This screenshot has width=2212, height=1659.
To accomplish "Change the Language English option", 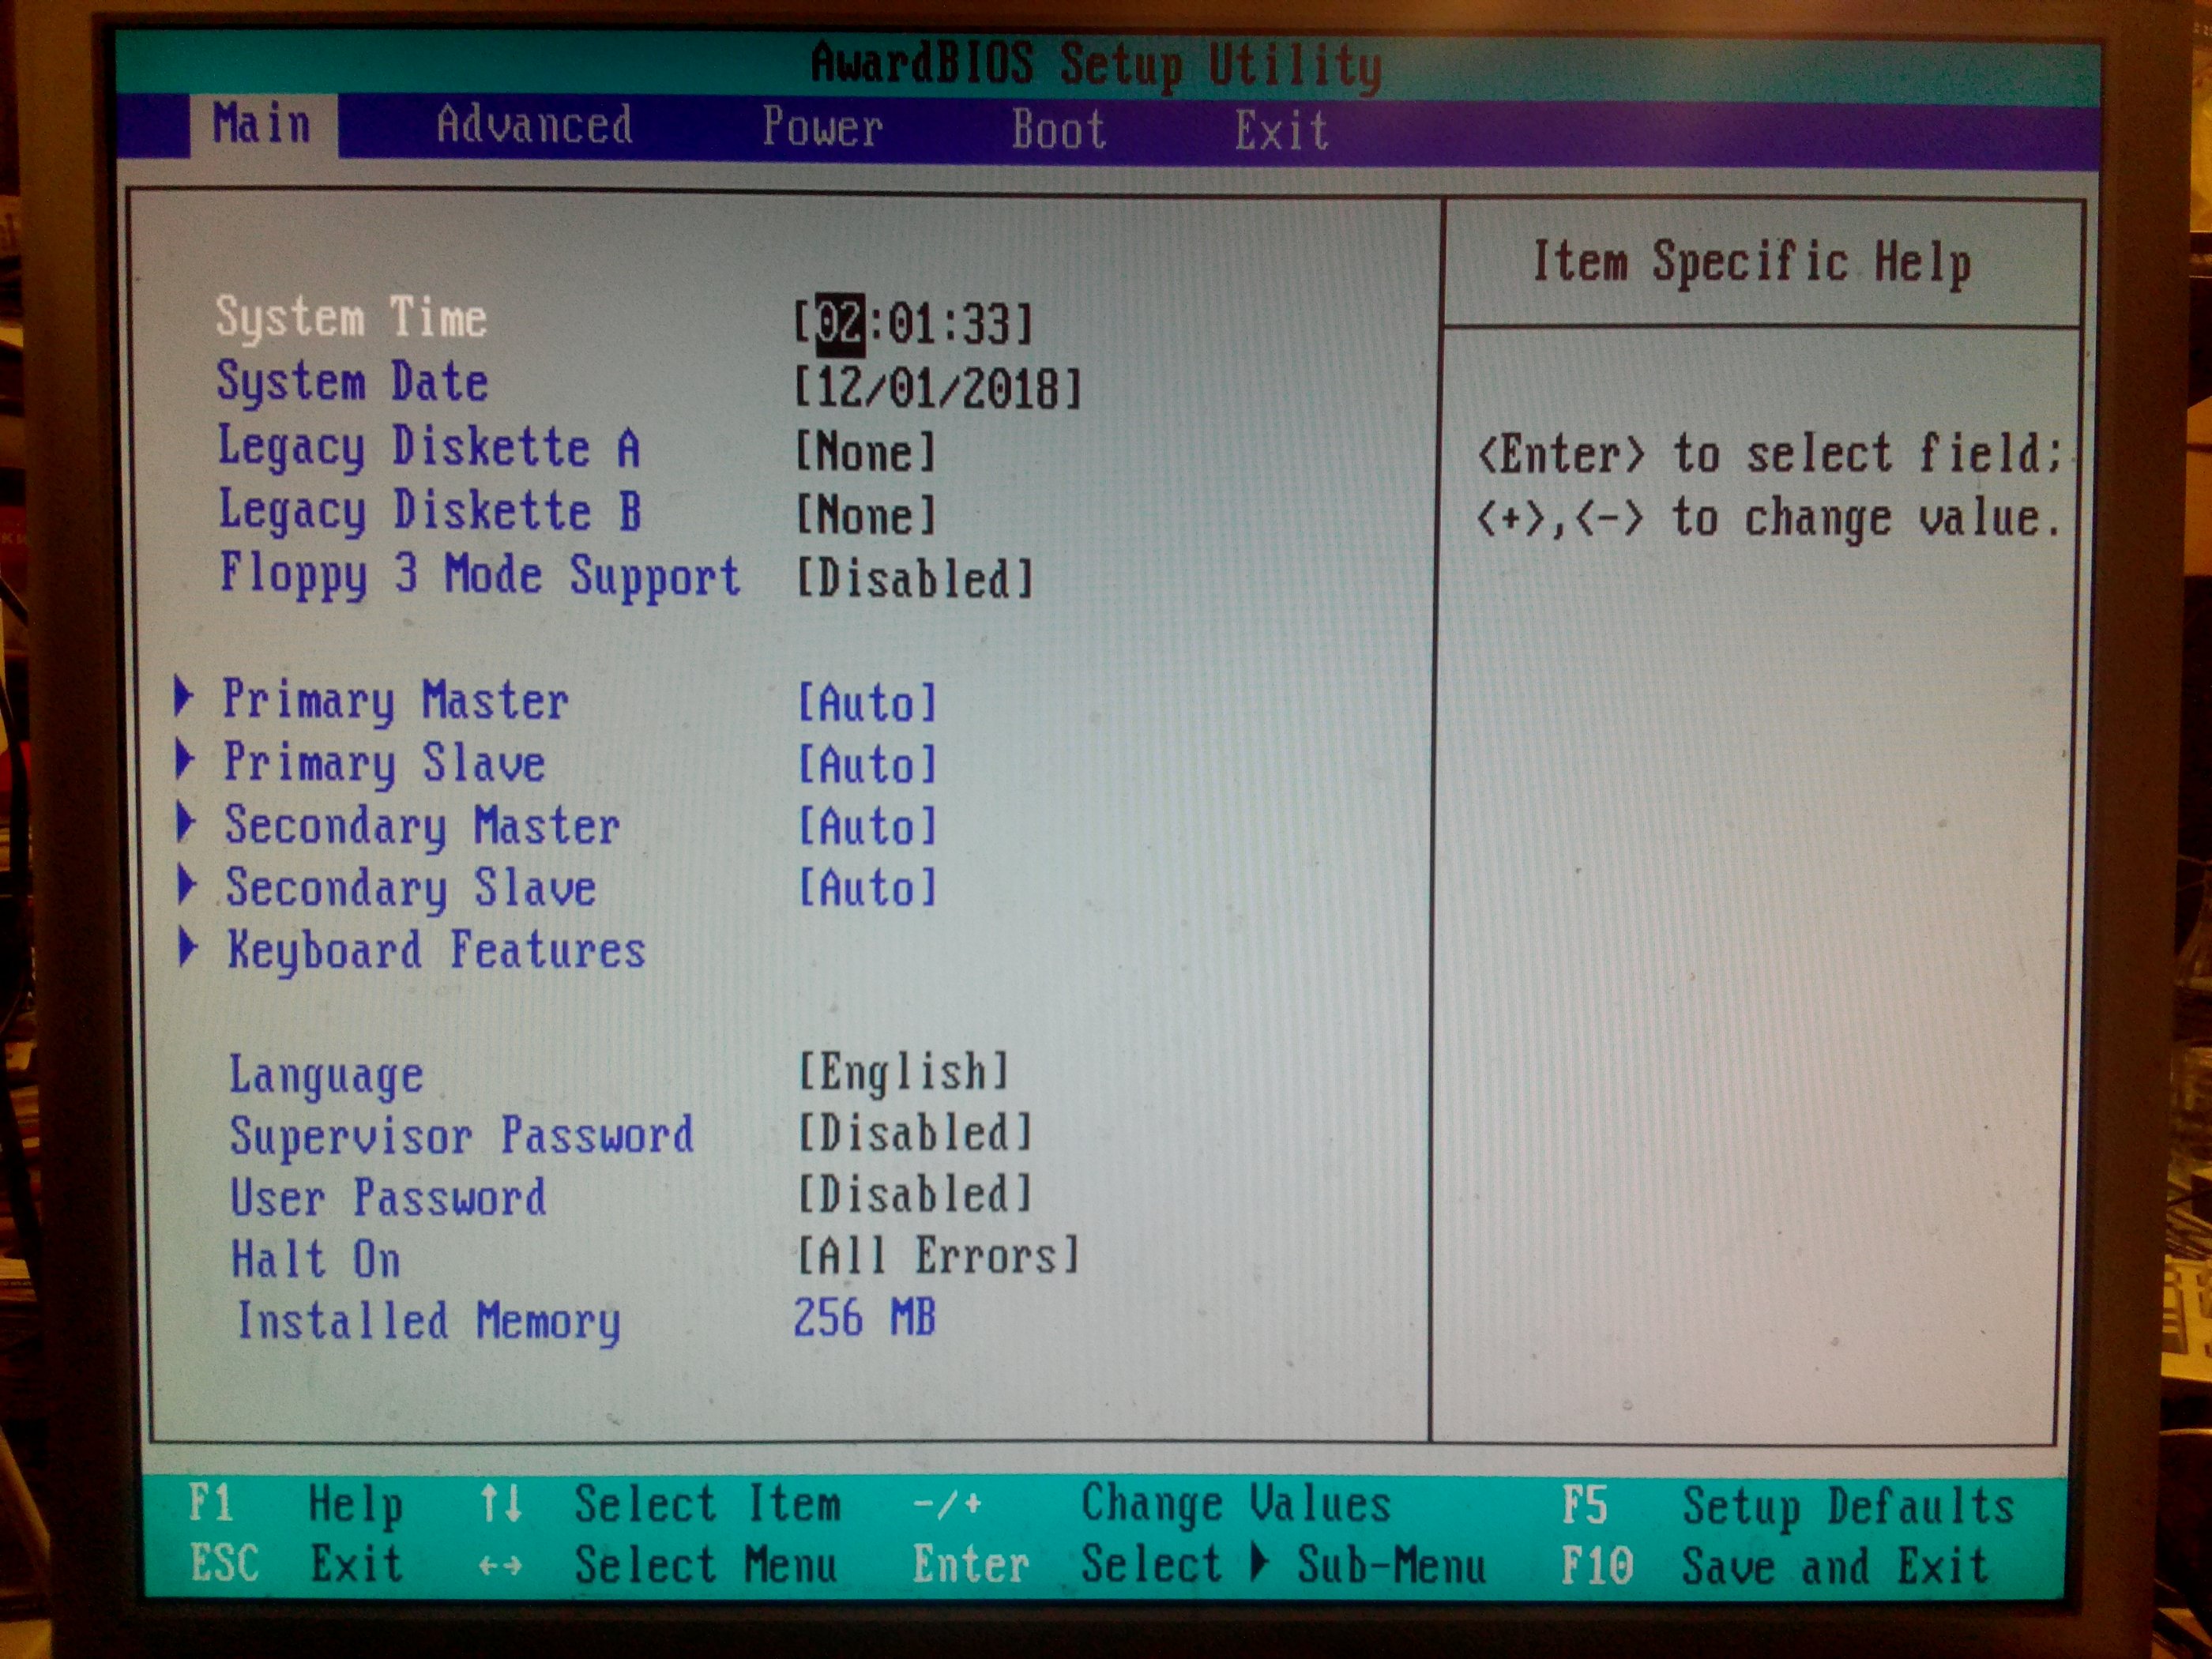I will (x=903, y=1072).
